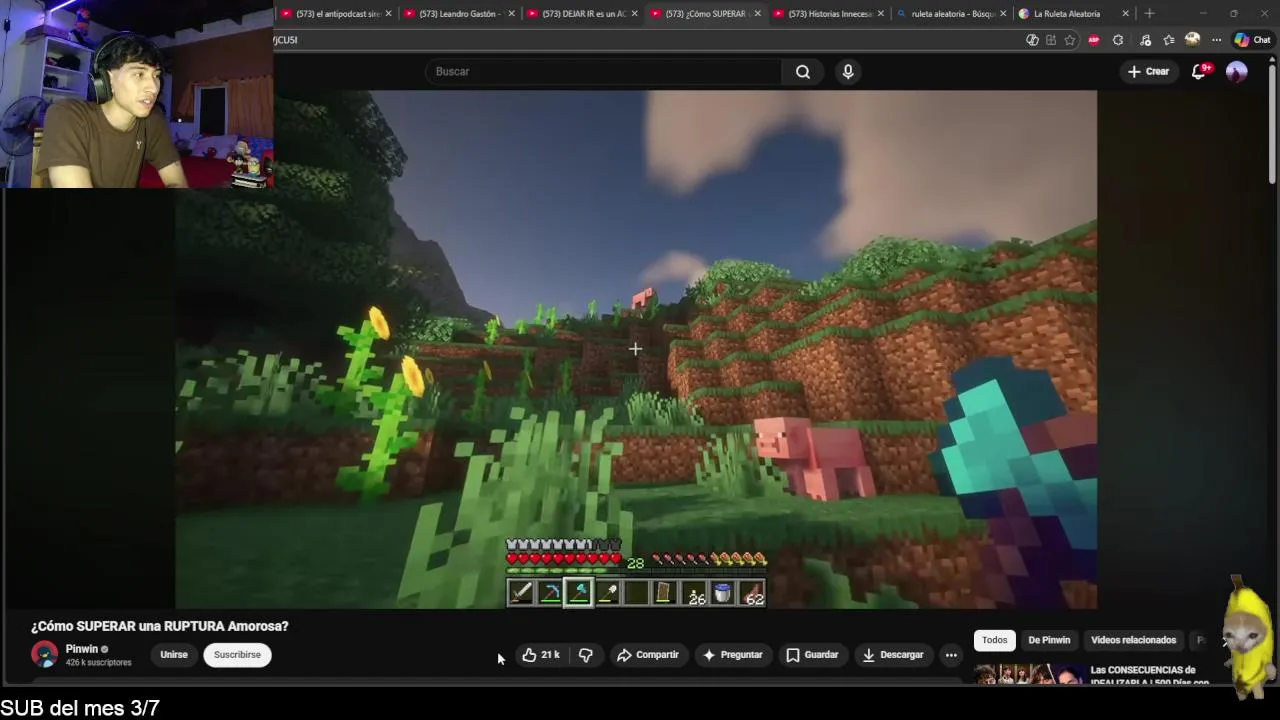Image resolution: width=1280 pixels, height=720 pixels.
Task: Click the '426 k suscriptores' text
Action: click(98, 663)
